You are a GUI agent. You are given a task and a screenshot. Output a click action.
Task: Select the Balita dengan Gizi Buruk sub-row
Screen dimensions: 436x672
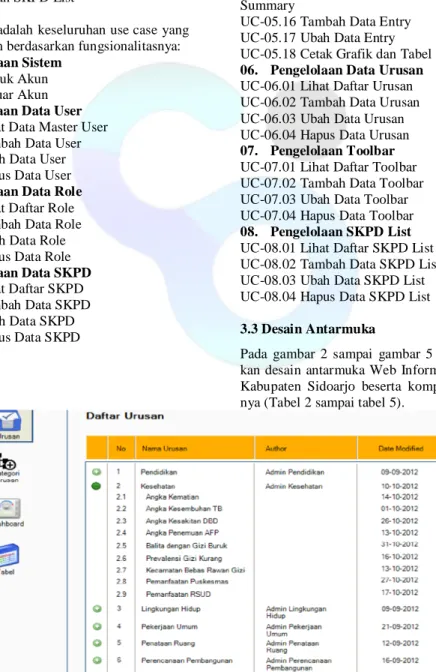pos(186,546)
